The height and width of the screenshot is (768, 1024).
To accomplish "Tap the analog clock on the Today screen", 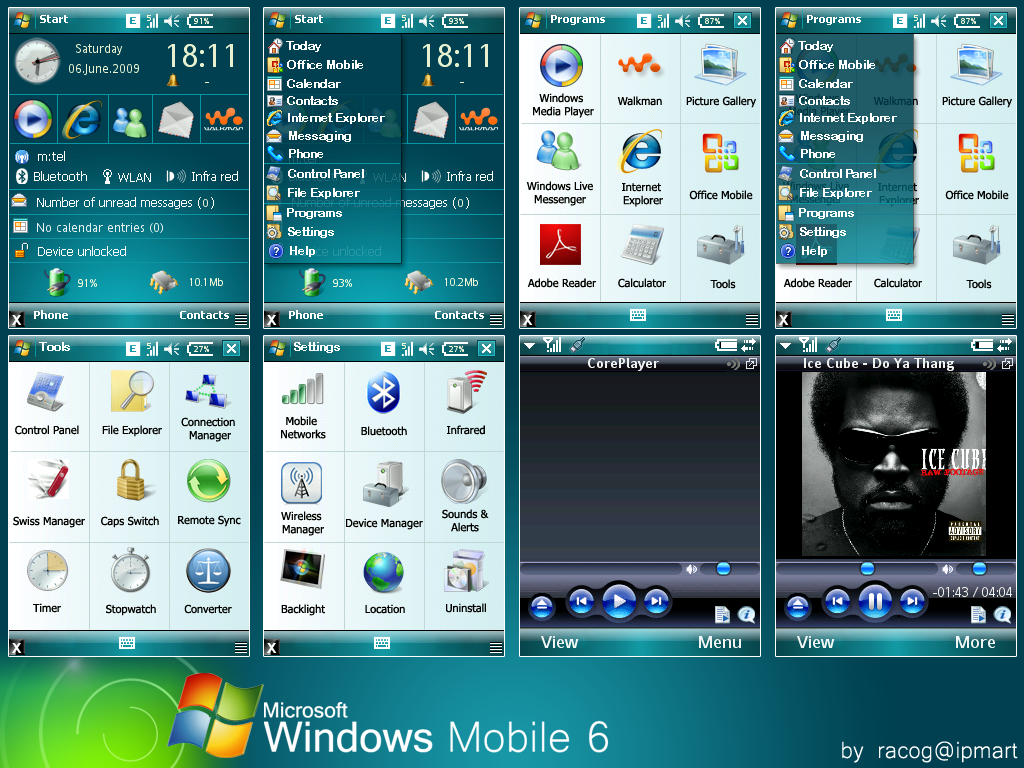I will (x=37, y=61).
